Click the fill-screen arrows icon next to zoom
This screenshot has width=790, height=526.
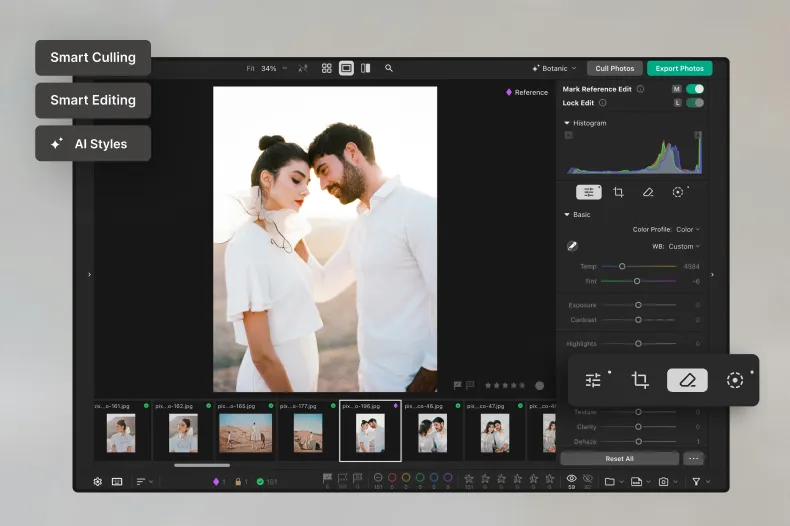point(302,68)
